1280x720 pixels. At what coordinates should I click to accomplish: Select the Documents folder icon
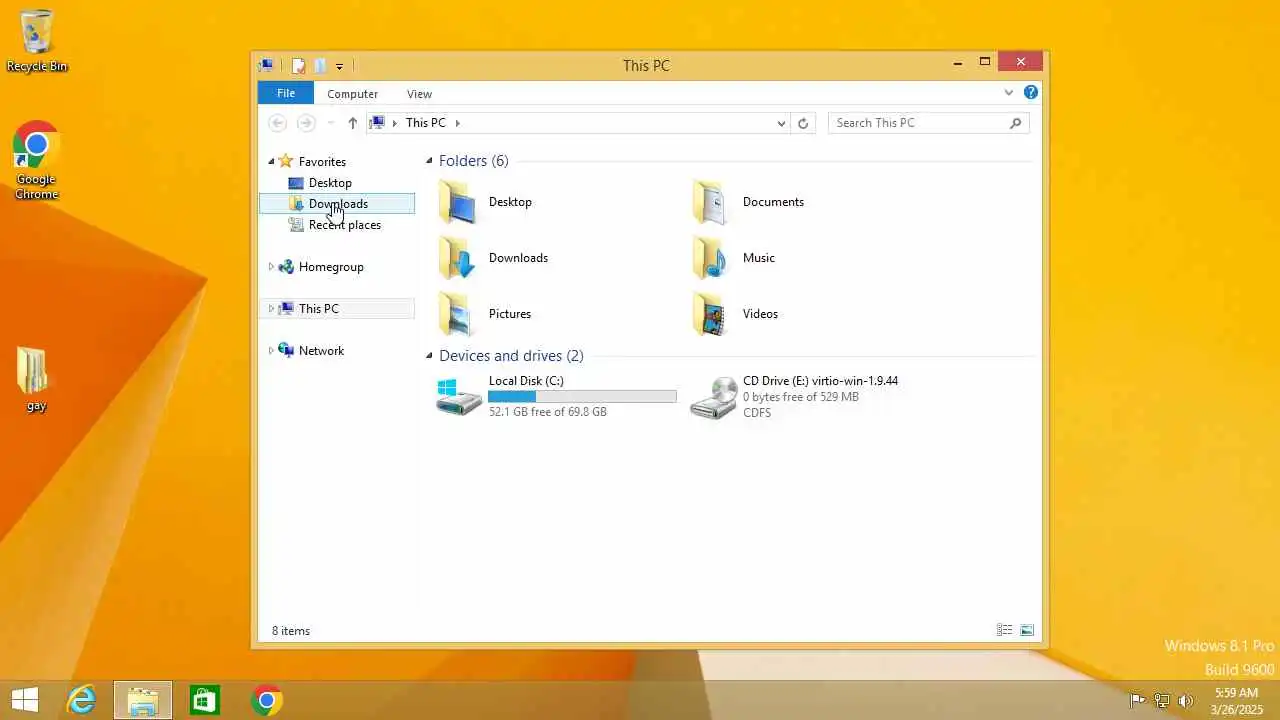pyautogui.click(x=711, y=202)
